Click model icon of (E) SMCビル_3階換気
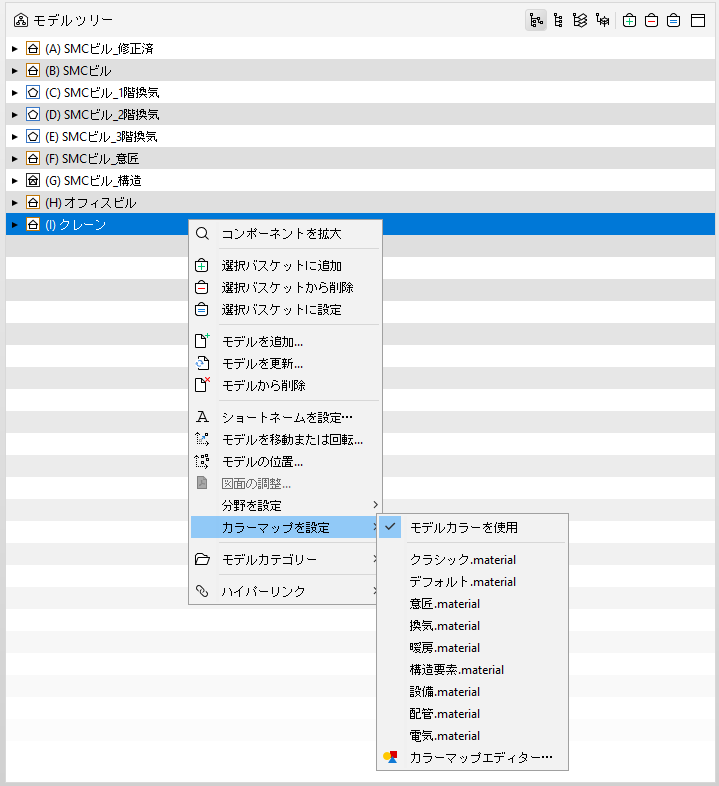Image resolution: width=719 pixels, height=786 pixels. pyautogui.click(x=33, y=136)
